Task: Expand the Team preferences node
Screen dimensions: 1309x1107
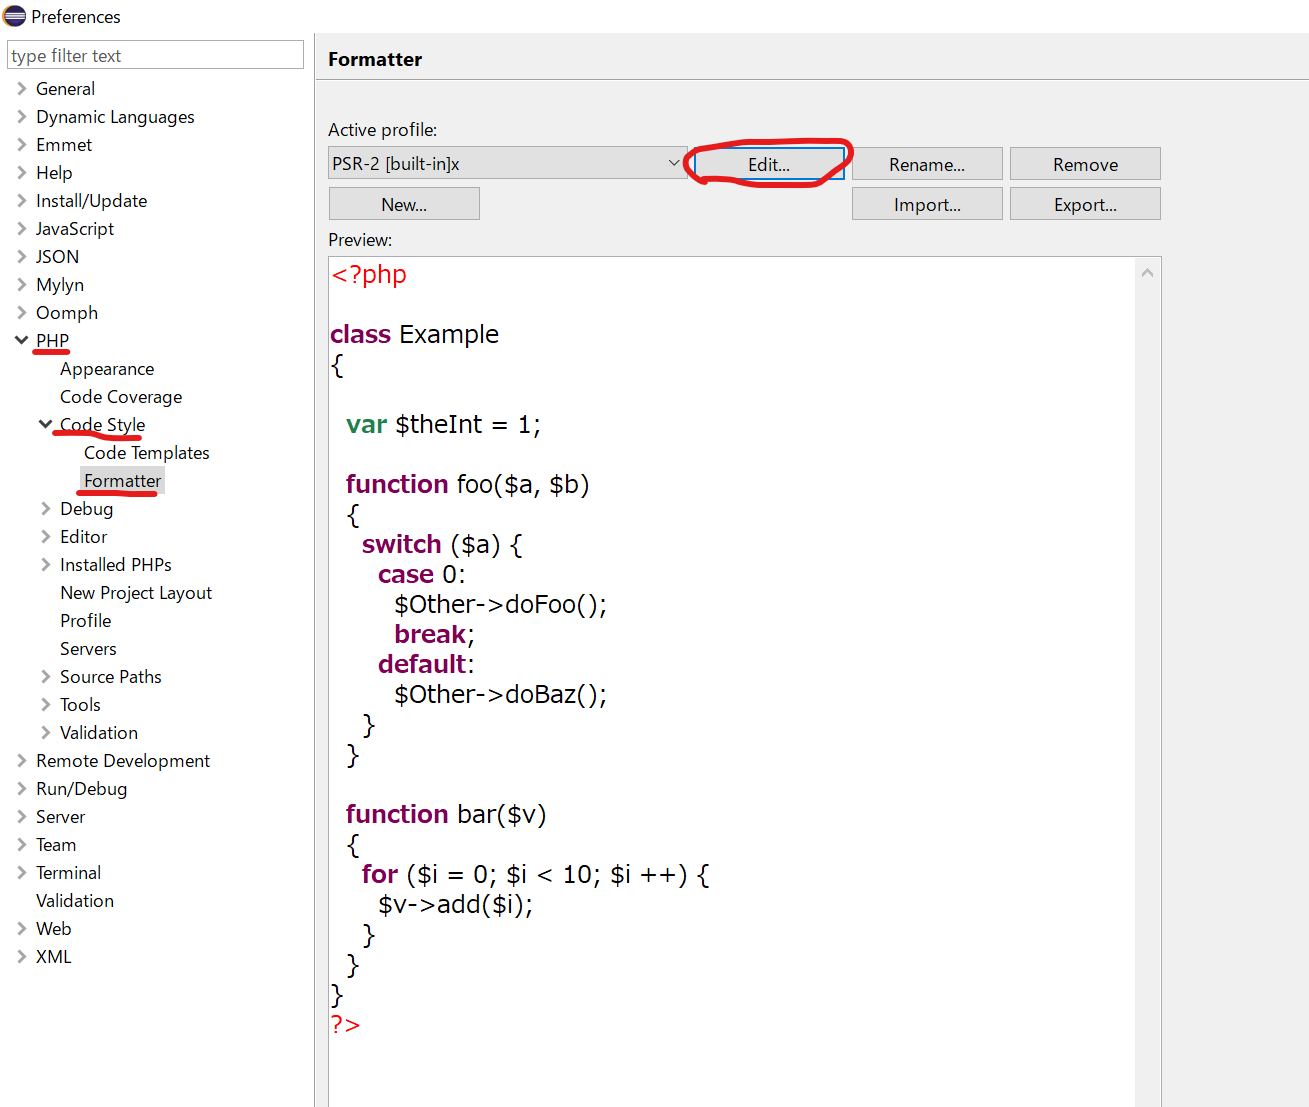Action: (x=21, y=844)
